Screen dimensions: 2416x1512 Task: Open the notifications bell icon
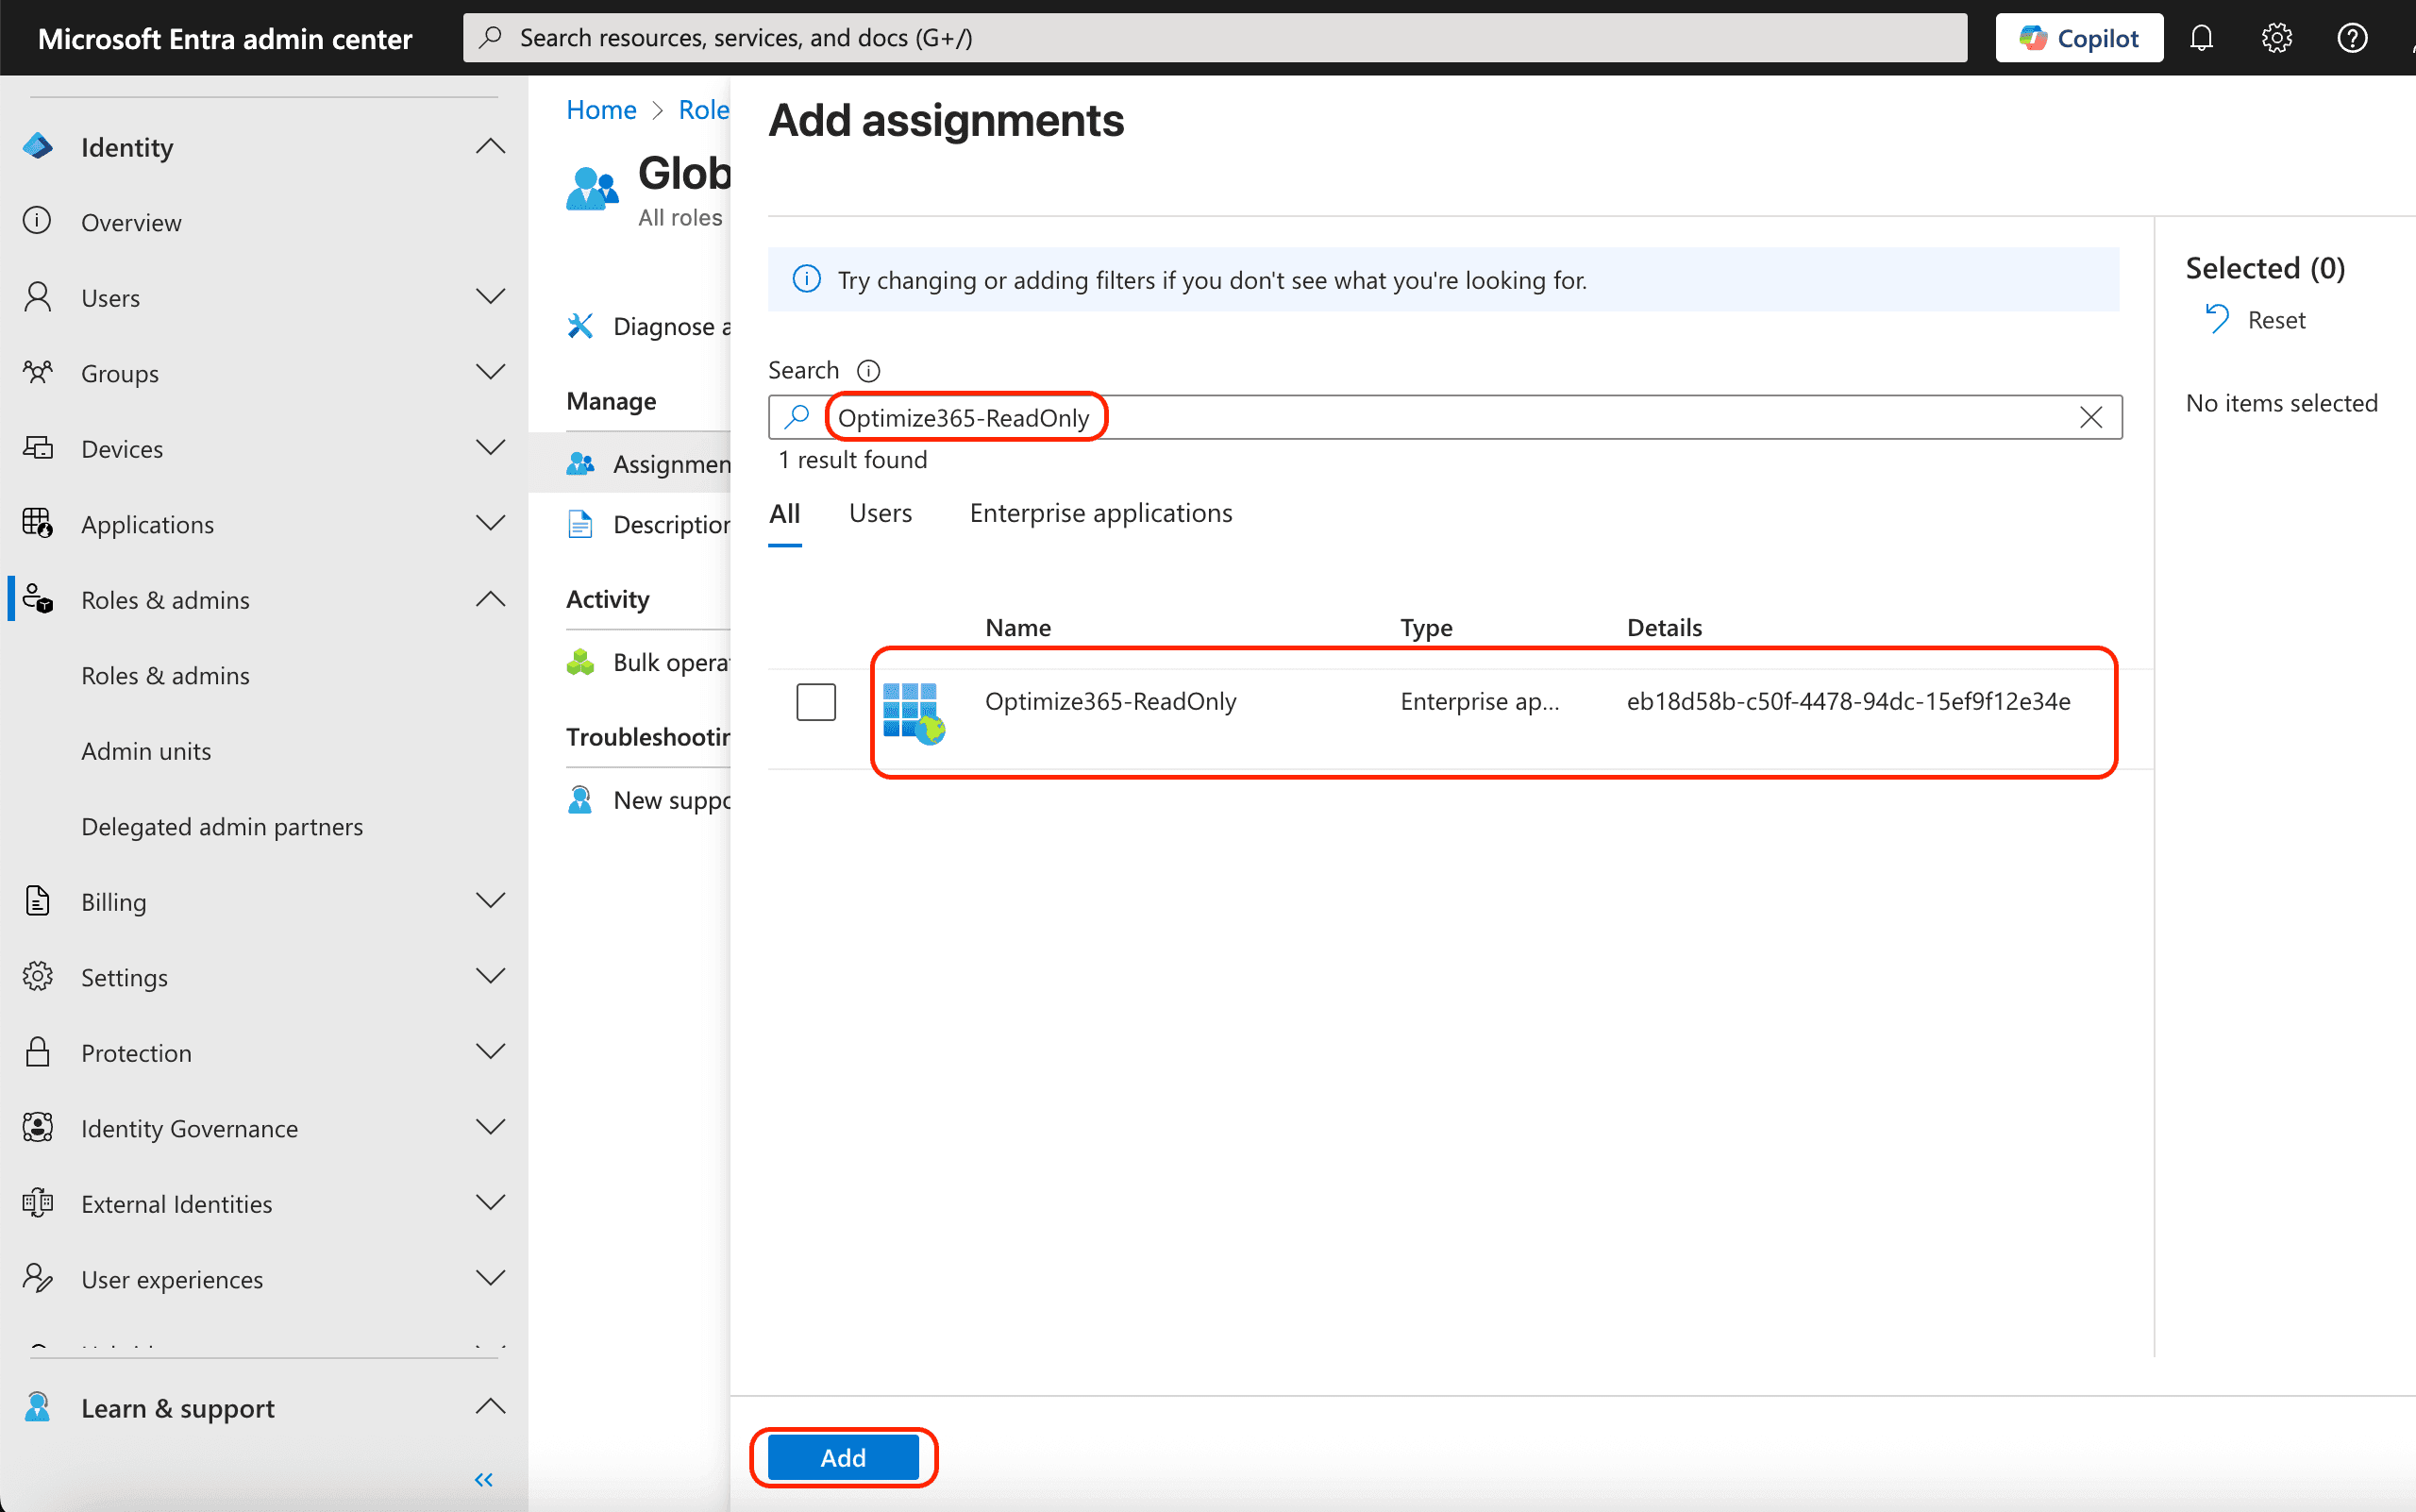(2201, 38)
